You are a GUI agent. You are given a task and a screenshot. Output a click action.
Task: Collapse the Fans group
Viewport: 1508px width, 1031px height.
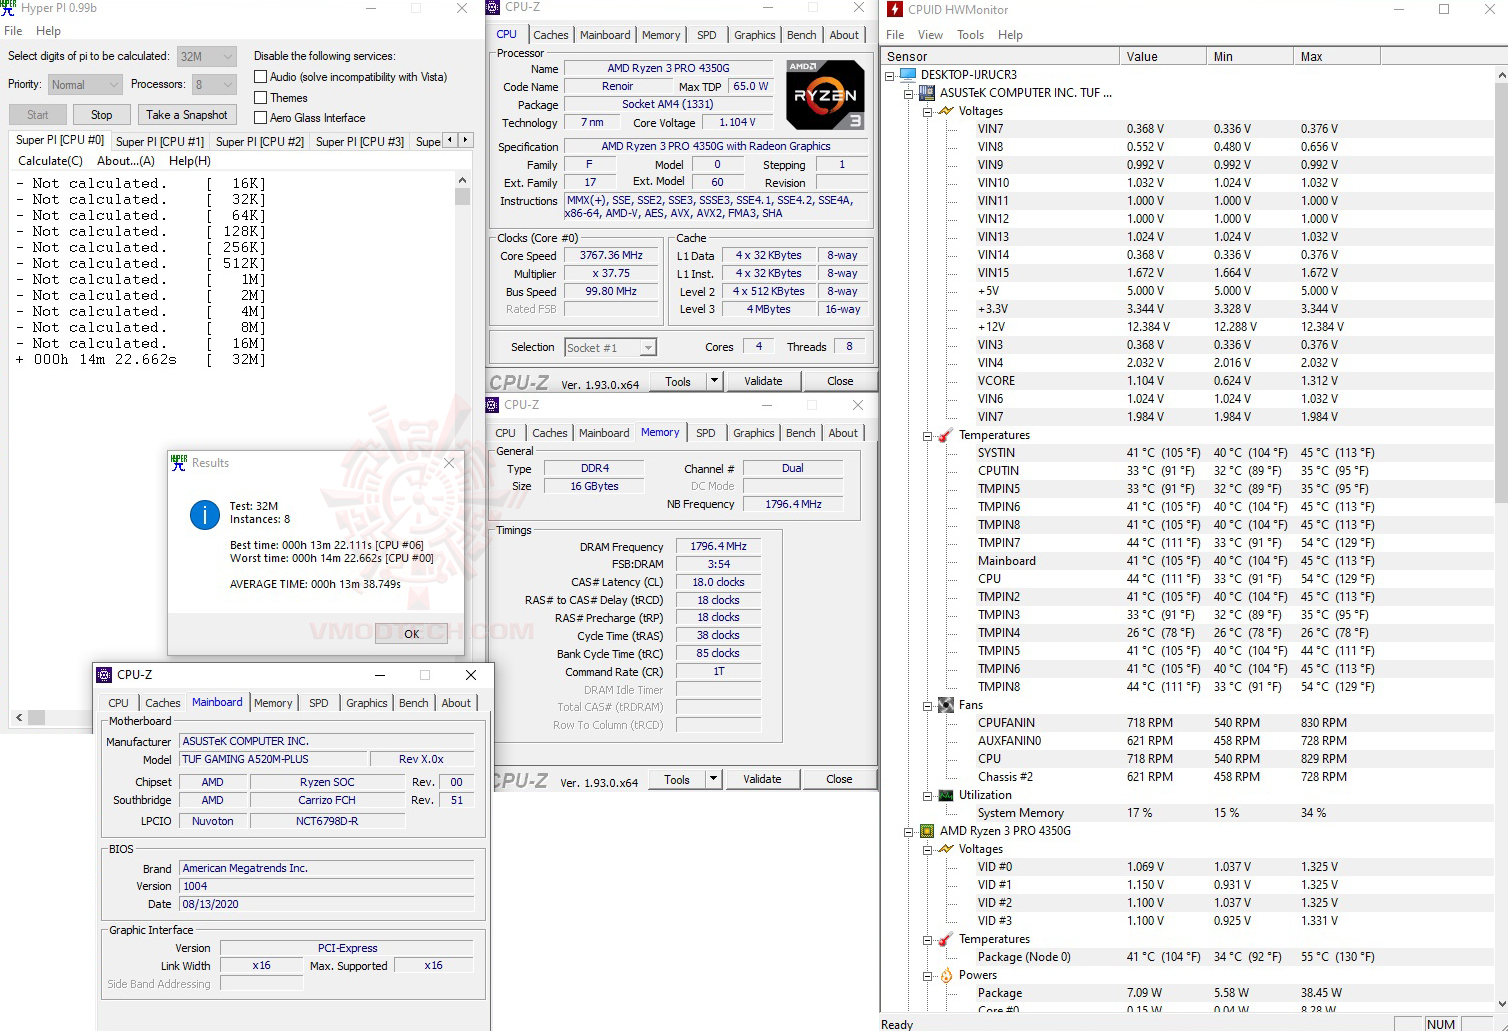(928, 705)
